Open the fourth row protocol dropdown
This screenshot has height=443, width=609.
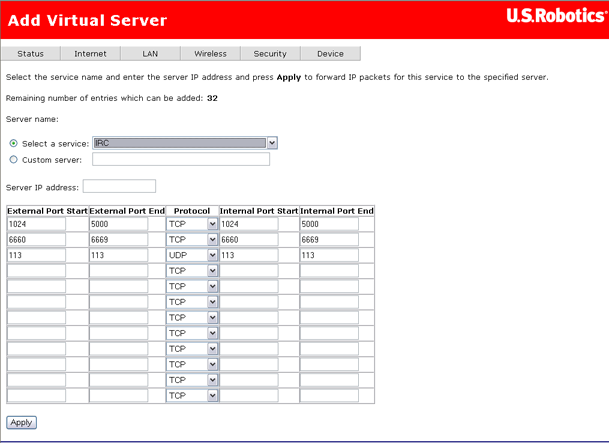coord(192,271)
